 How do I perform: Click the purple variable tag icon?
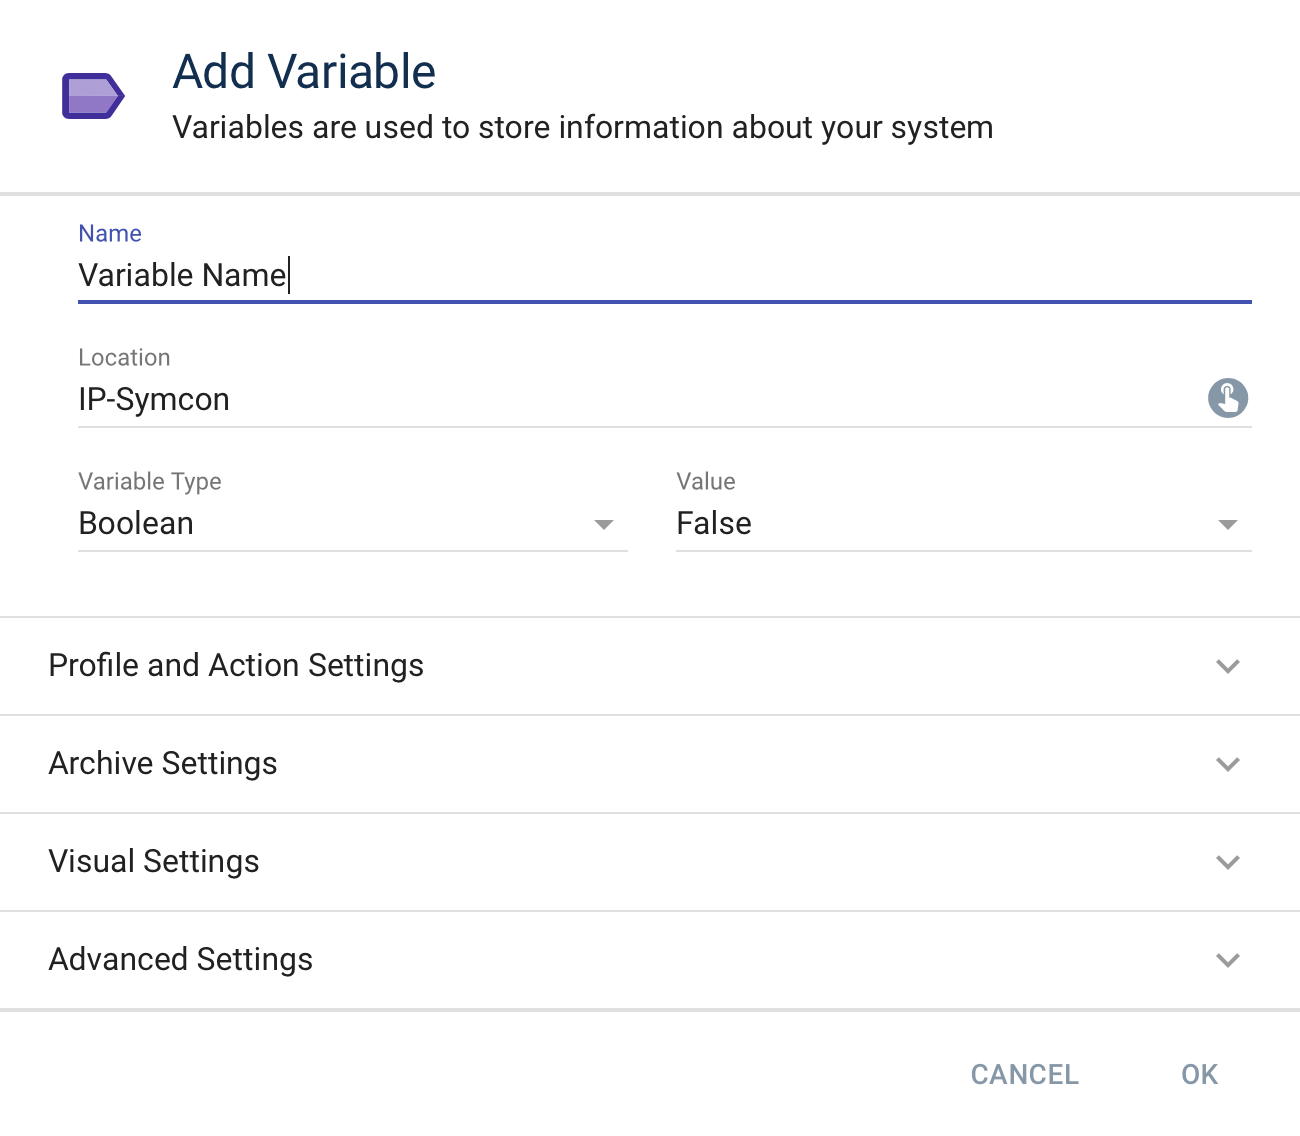[x=93, y=96]
